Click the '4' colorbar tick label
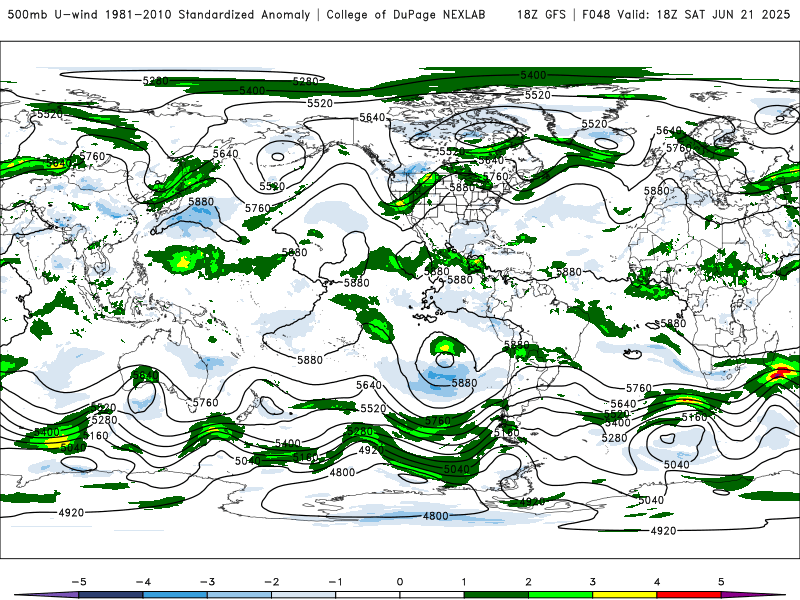 (x=657, y=582)
